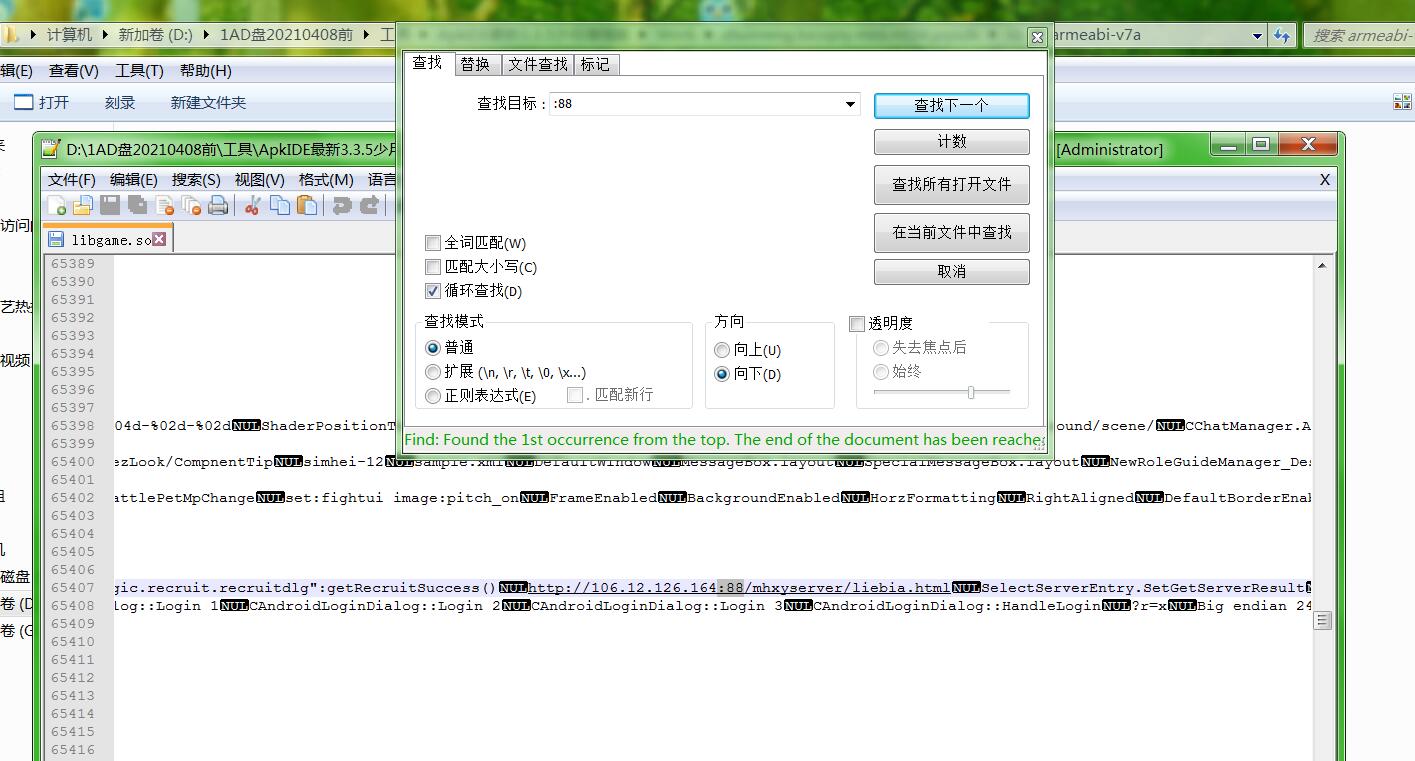Viewport: 1415px width, 761px height.
Task: Click the Open file folder icon
Action: [83, 206]
